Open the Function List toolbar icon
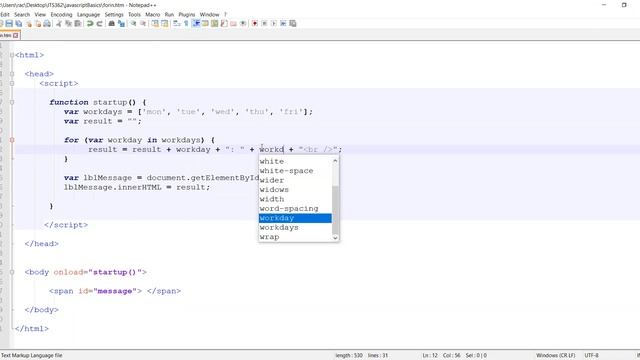Viewport: 640px width, 360px height. [x=224, y=24]
